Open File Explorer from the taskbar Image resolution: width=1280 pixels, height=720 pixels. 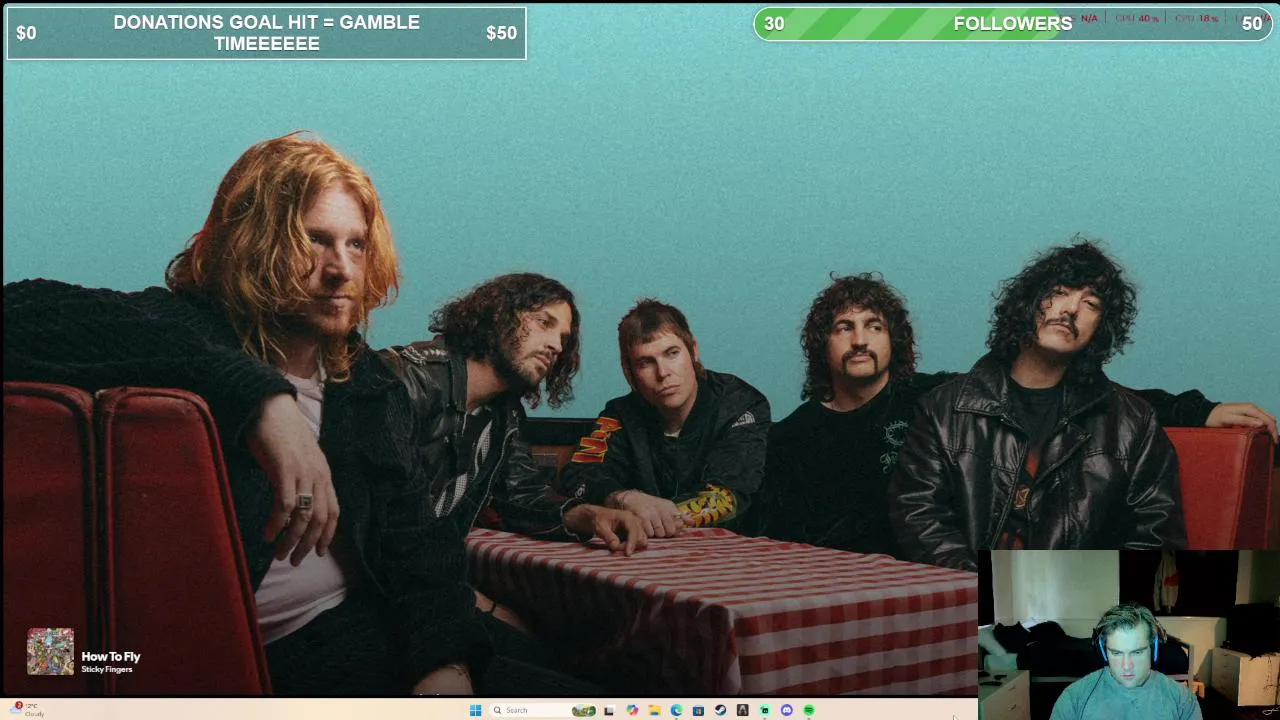(654, 710)
